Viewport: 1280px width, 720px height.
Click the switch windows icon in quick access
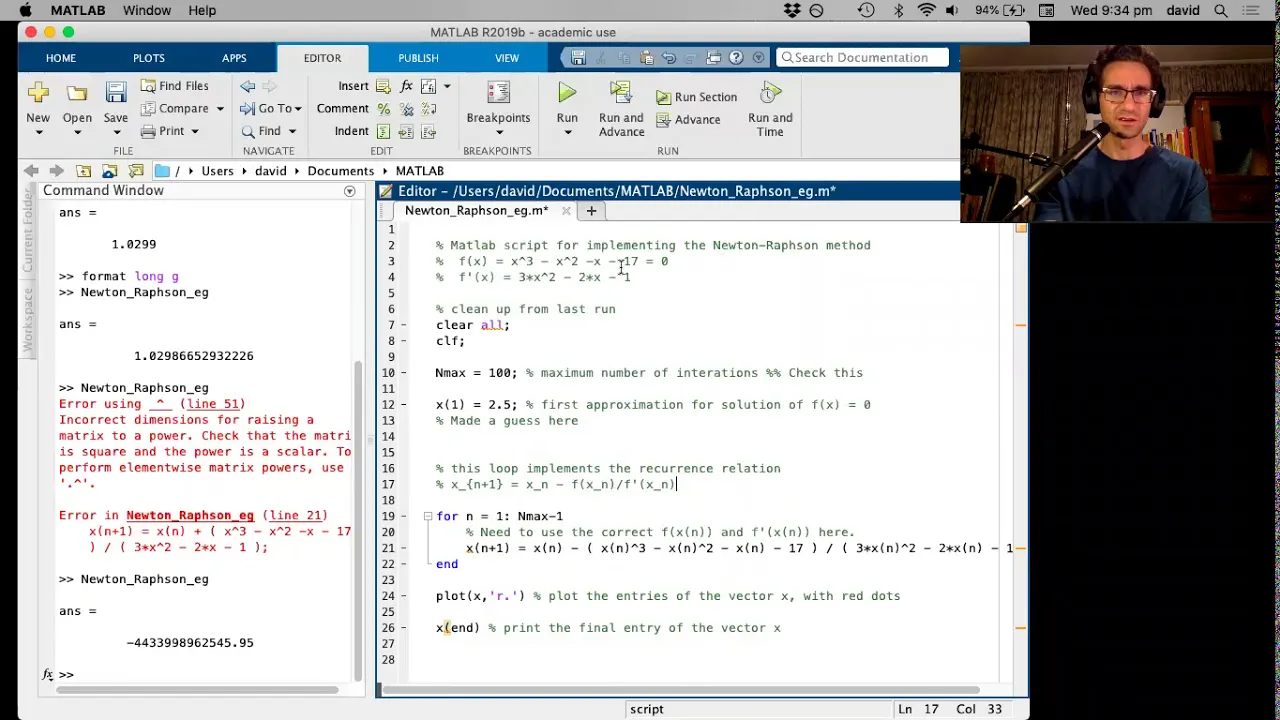click(x=713, y=58)
